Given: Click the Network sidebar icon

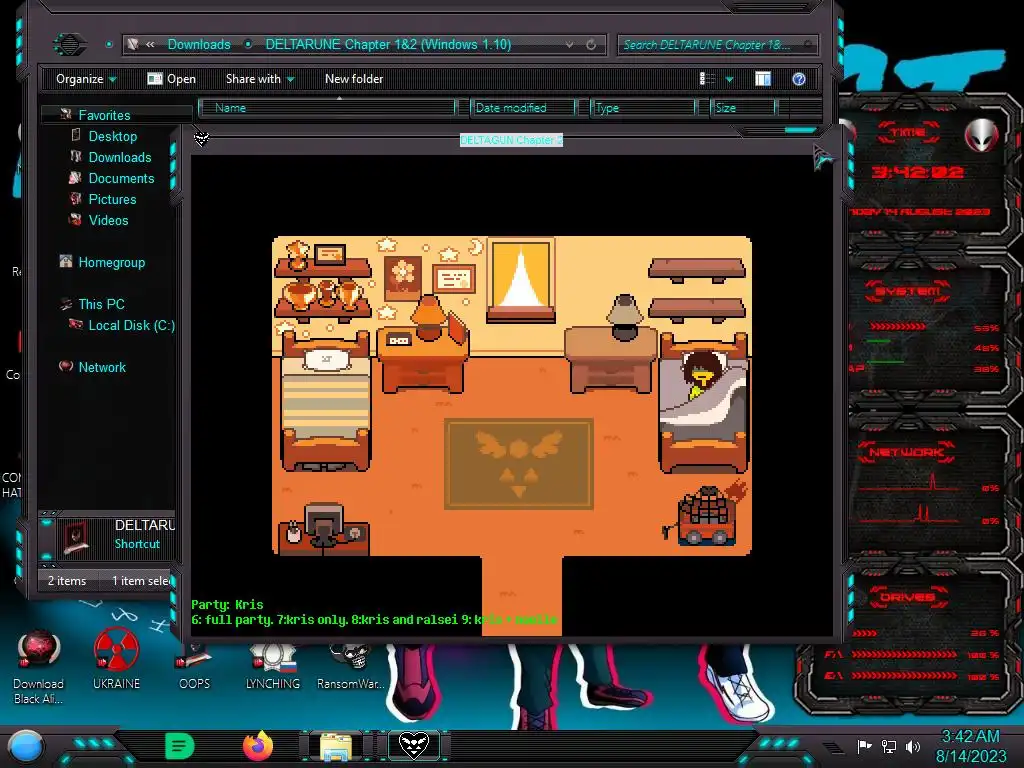Looking at the screenshot, I should pyautogui.click(x=65, y=366).
